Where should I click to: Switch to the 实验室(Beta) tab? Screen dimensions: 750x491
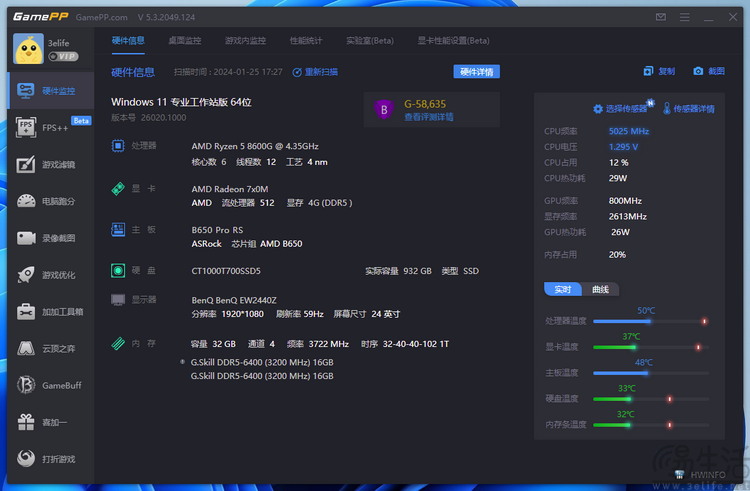click(370, 41)
